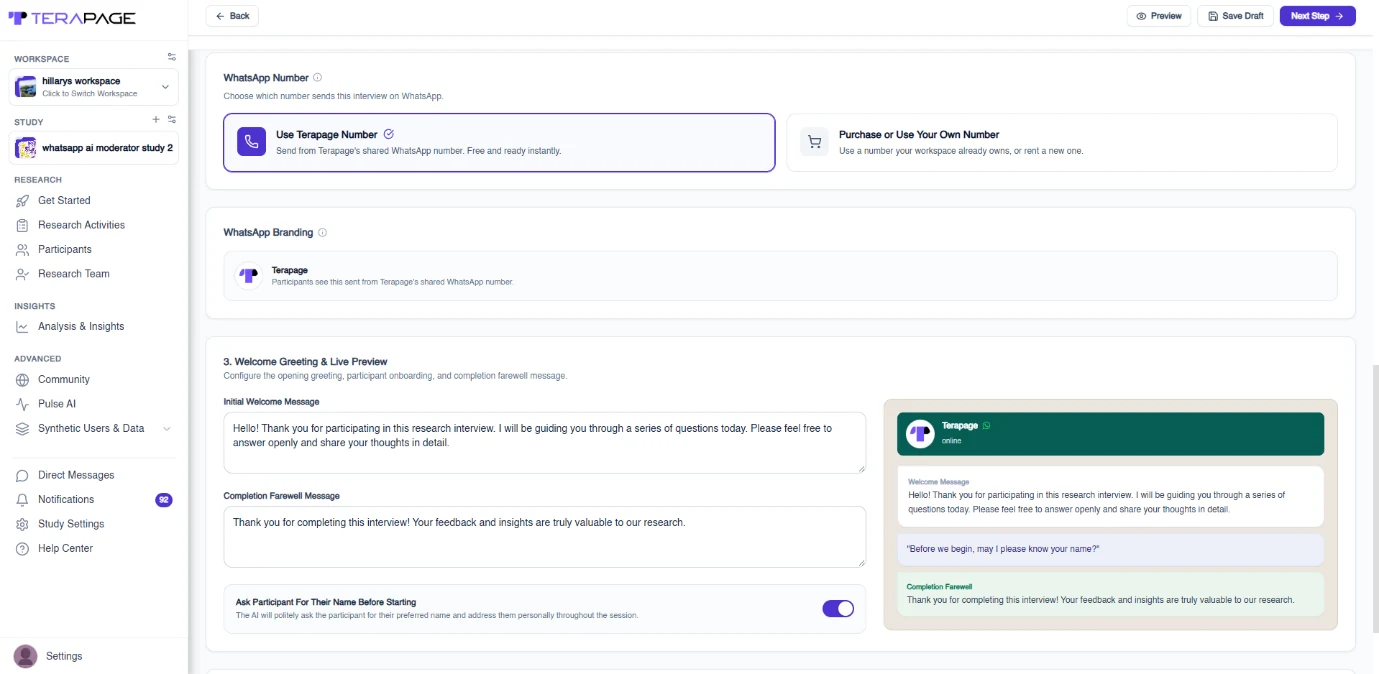Click Terapage logo in branding row
Viewport: 1379px width, 674px height.
249,276
